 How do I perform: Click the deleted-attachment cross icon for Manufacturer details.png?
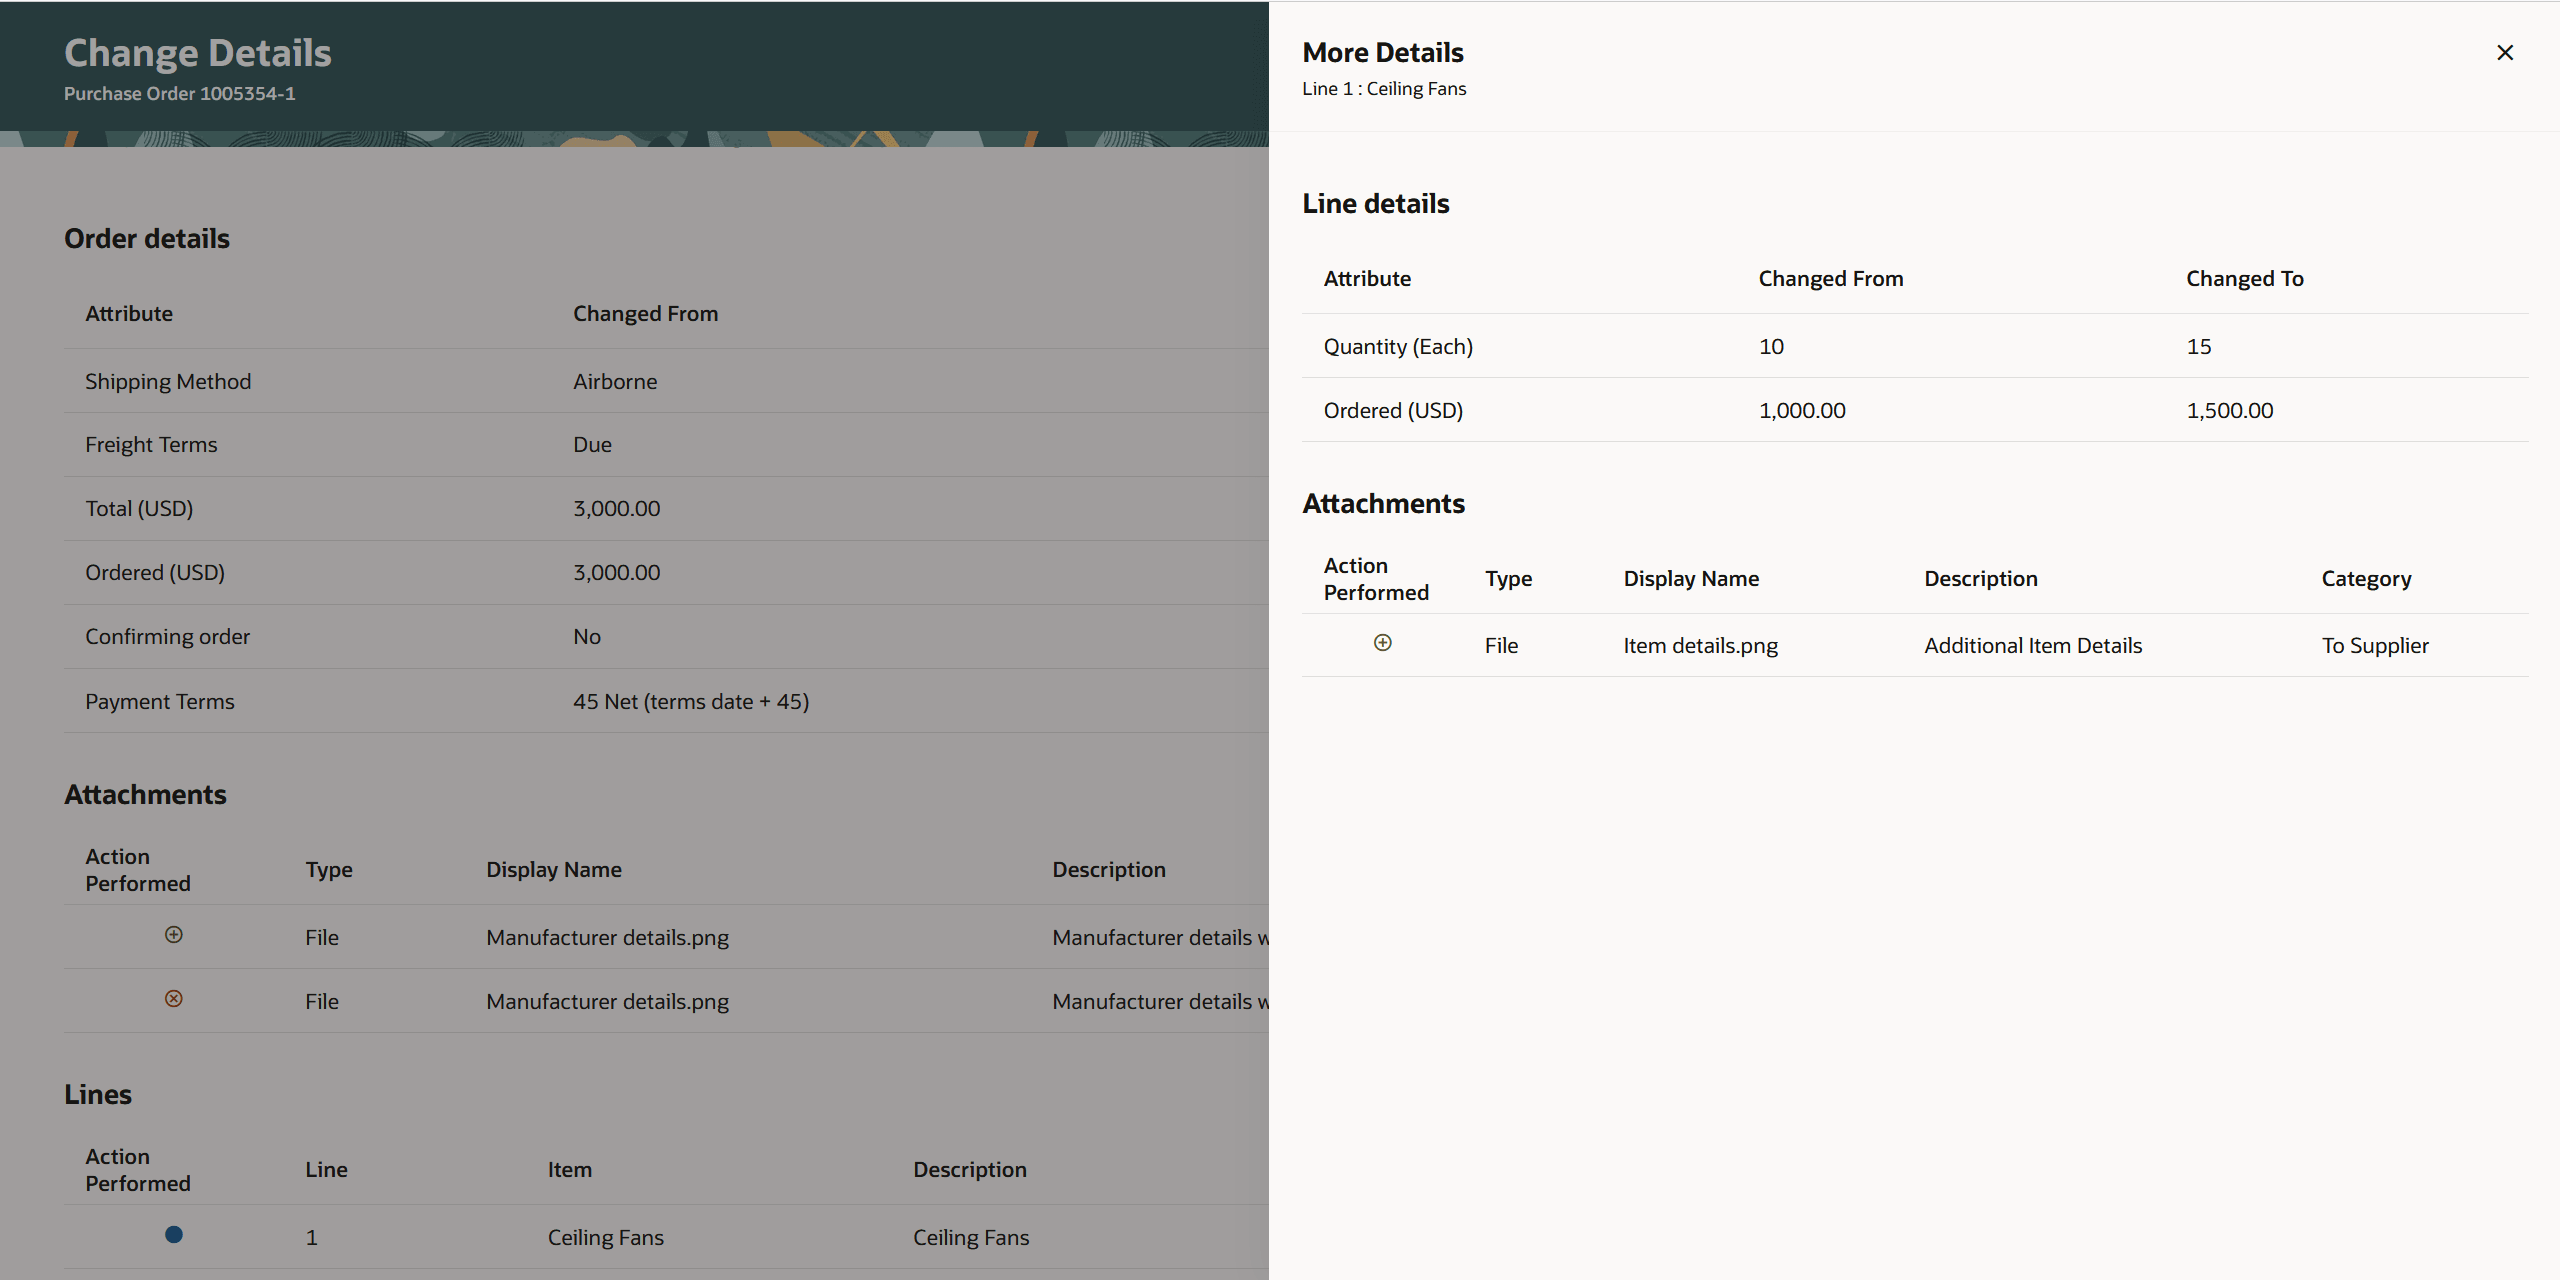click(173, 998)
